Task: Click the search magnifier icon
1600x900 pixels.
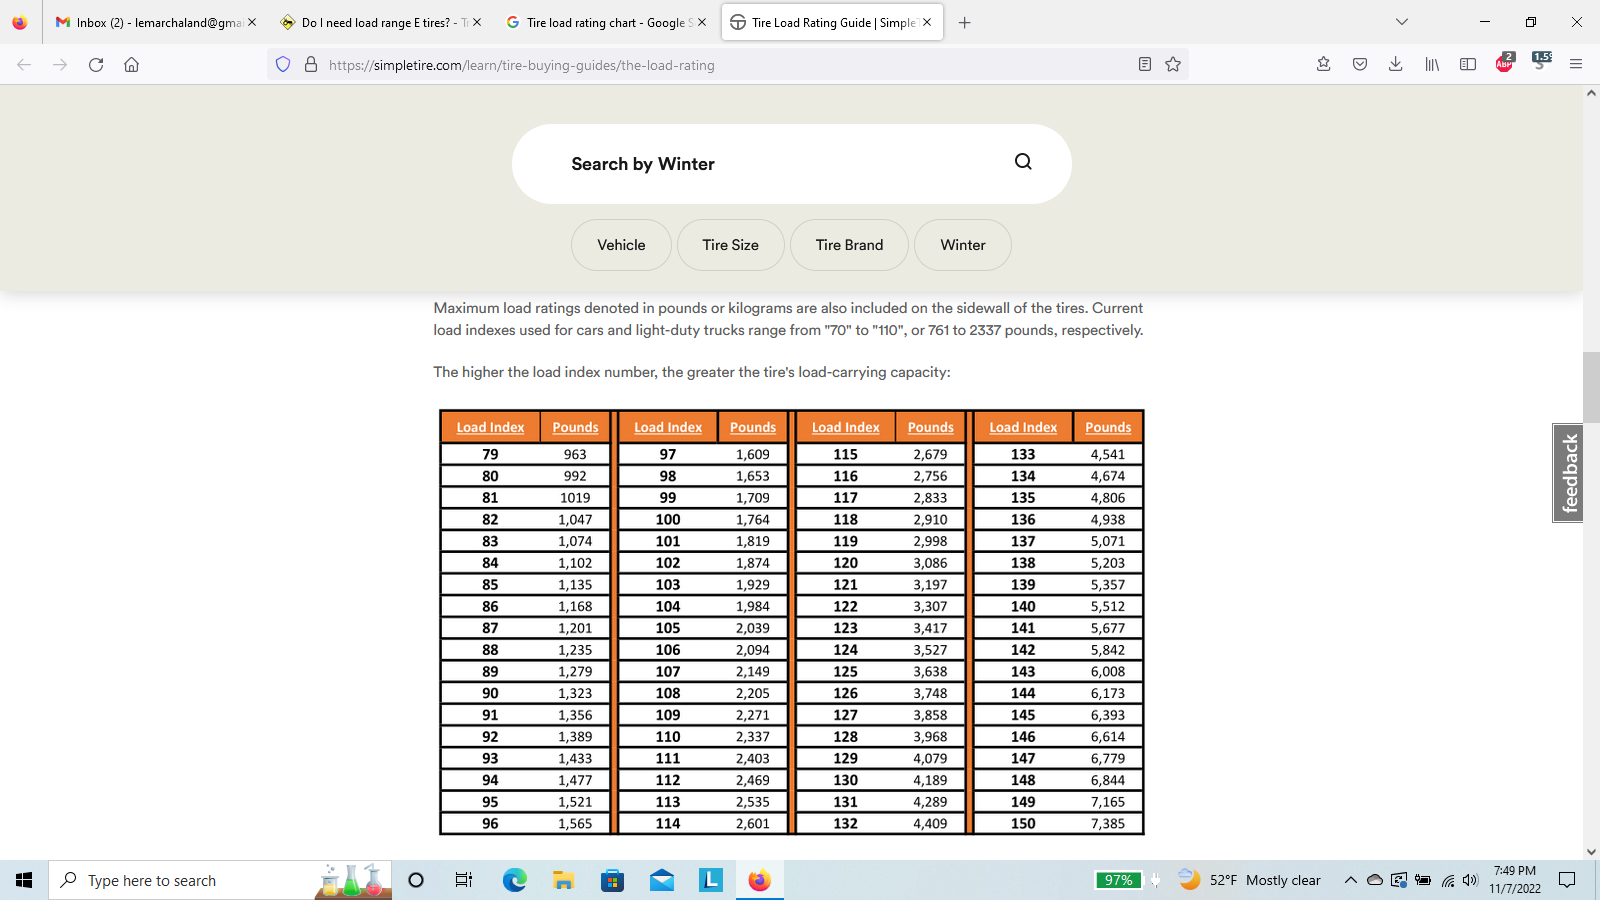Action: (x=1023, y=162)
